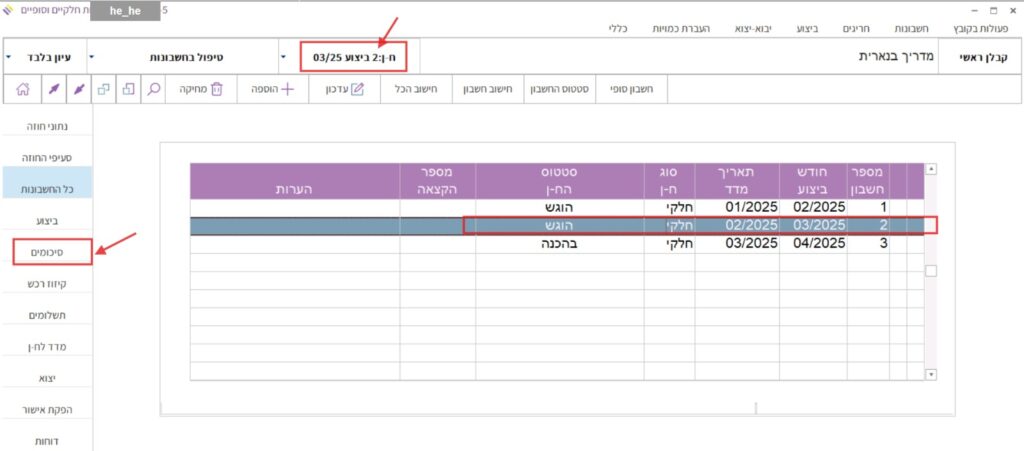Click the window icon next to the magnifier
Screen dimensions: 1024x451
point(129,89)
